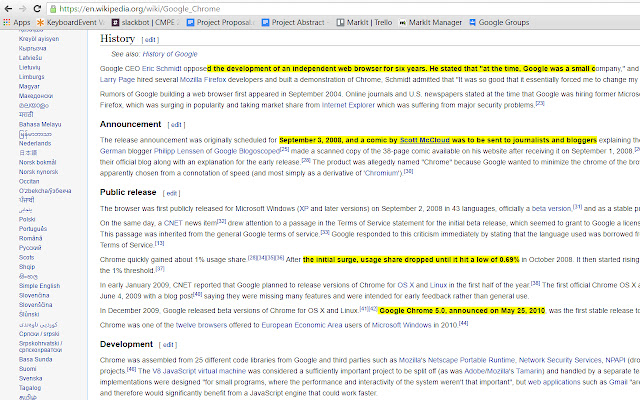640x400 pixels.
Task: Edit the Development section
Action: click(x=168, y=345)
